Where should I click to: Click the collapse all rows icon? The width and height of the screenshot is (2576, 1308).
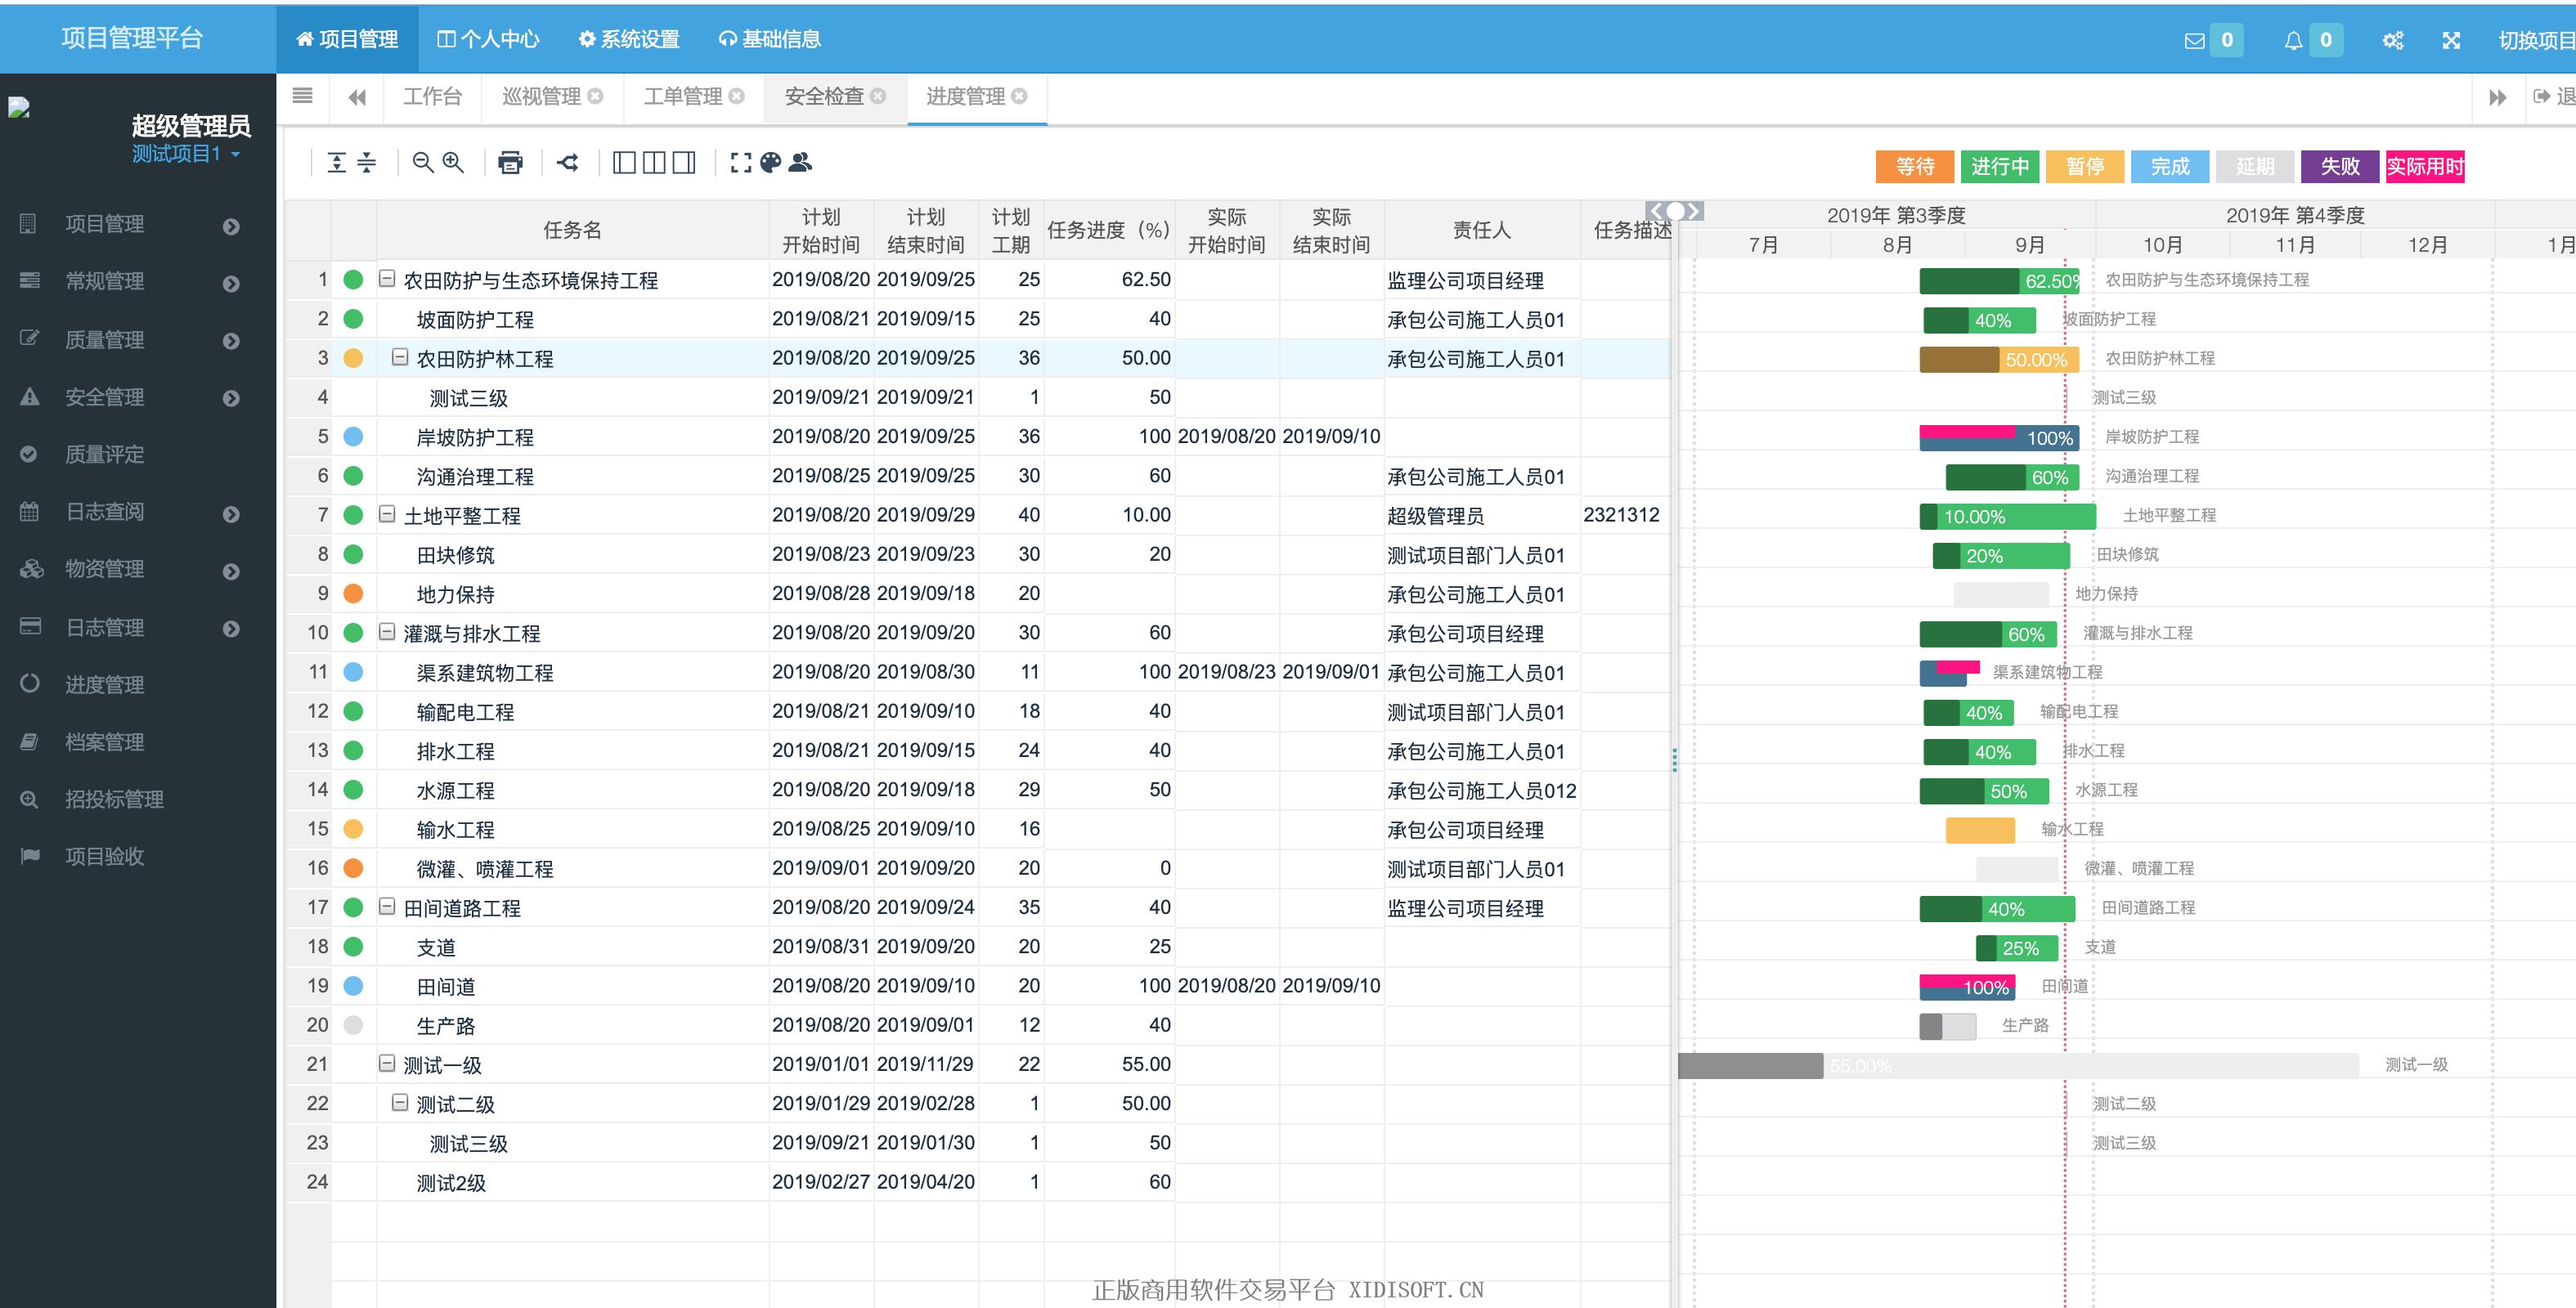pyautogui.click(x=367, y=162)
